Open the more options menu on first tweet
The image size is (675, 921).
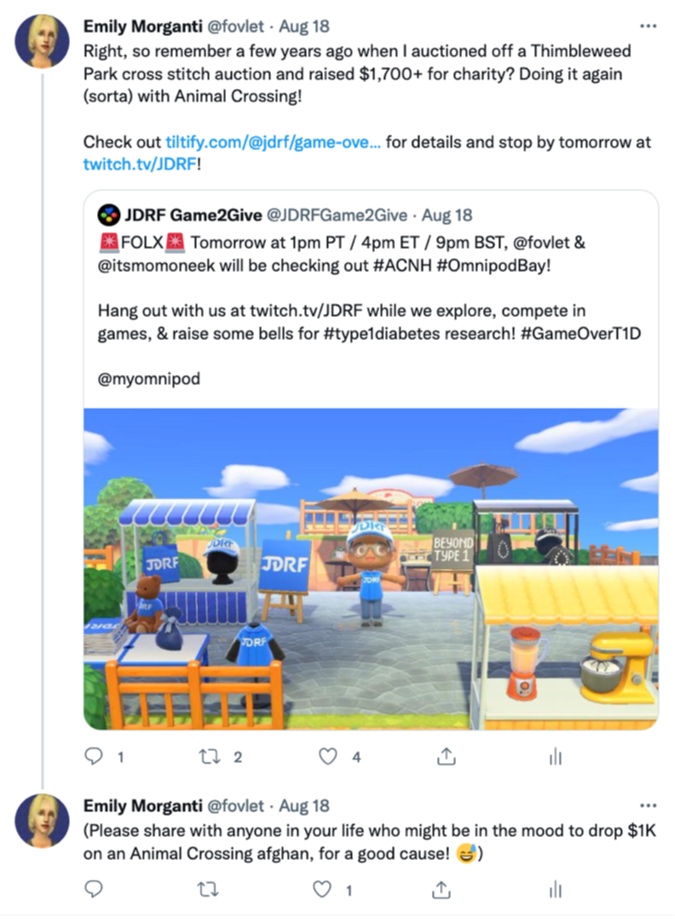(648, 26)
